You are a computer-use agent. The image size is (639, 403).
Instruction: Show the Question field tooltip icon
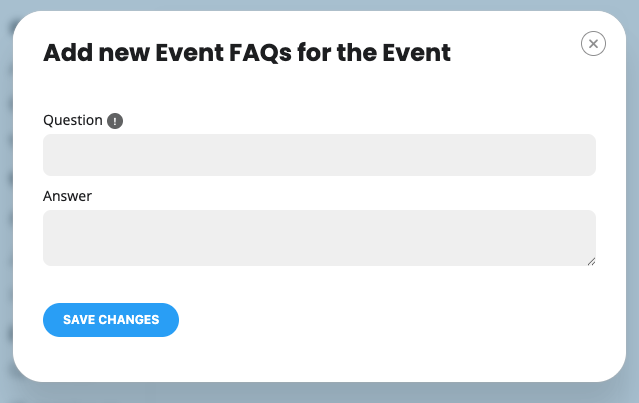click(115, 121)
